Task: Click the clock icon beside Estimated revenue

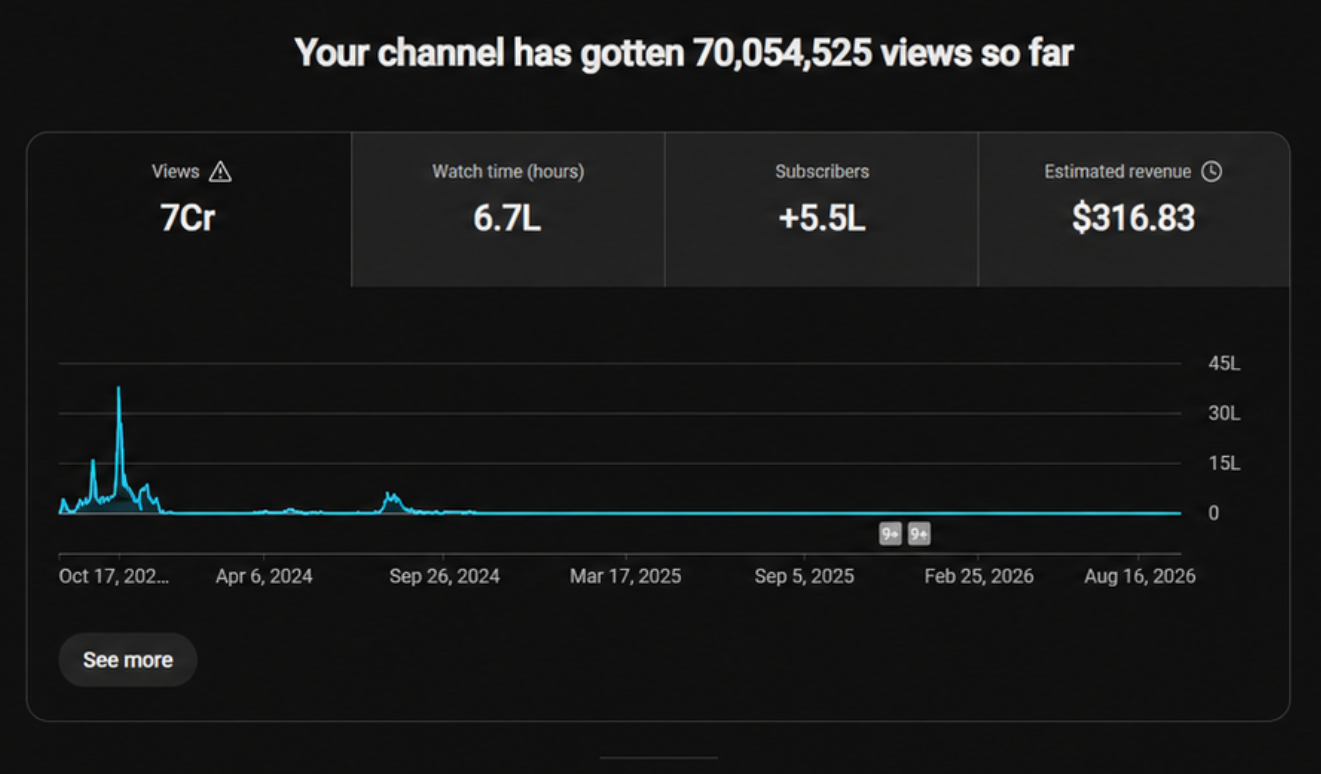Action: [x=1211, y=172]
